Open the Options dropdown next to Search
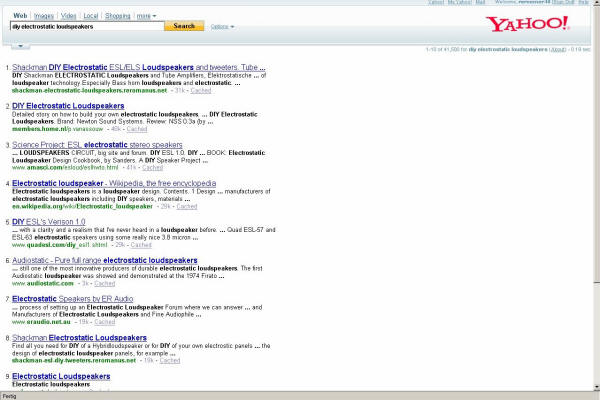 pyautogui.click(x=222, y=27)
